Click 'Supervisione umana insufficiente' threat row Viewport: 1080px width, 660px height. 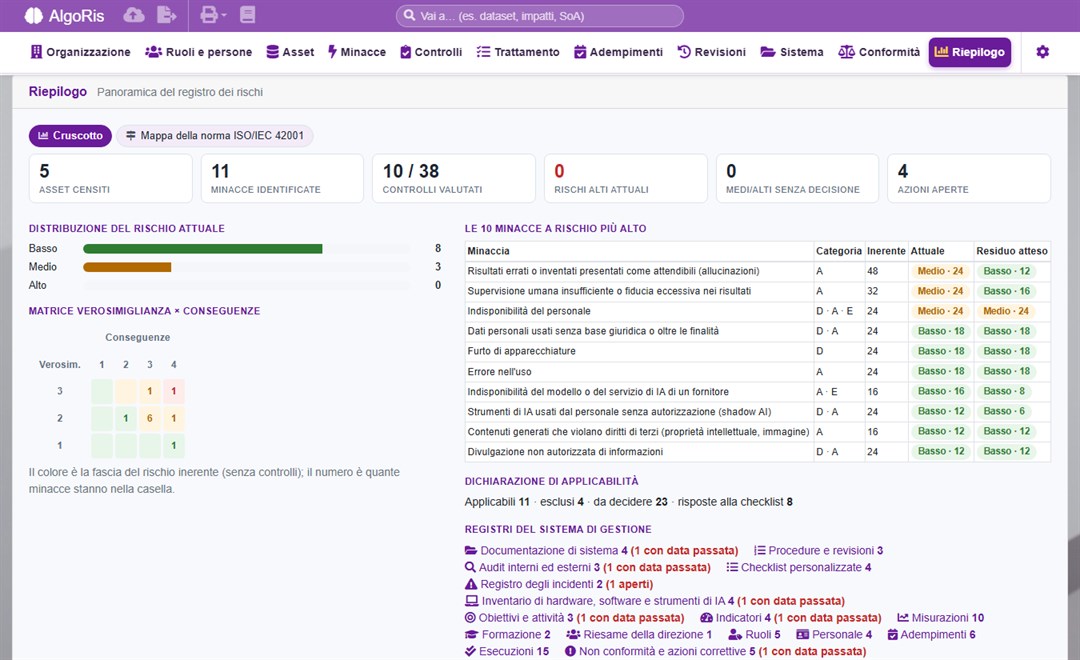[x=758, y=291]
